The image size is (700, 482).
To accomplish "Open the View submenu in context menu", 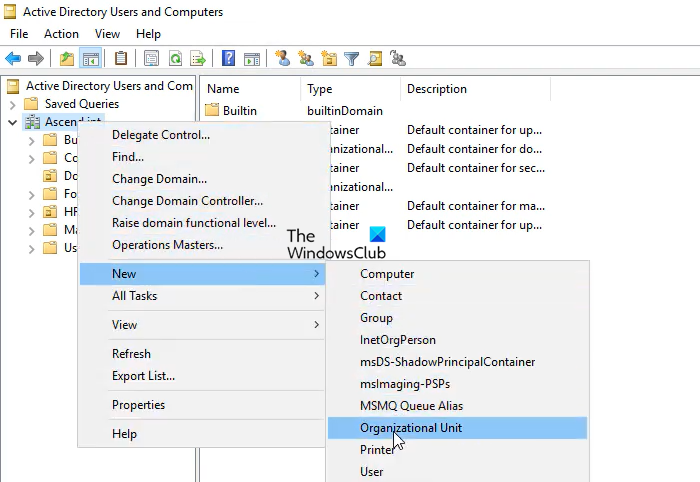I will tap(202, 324).
